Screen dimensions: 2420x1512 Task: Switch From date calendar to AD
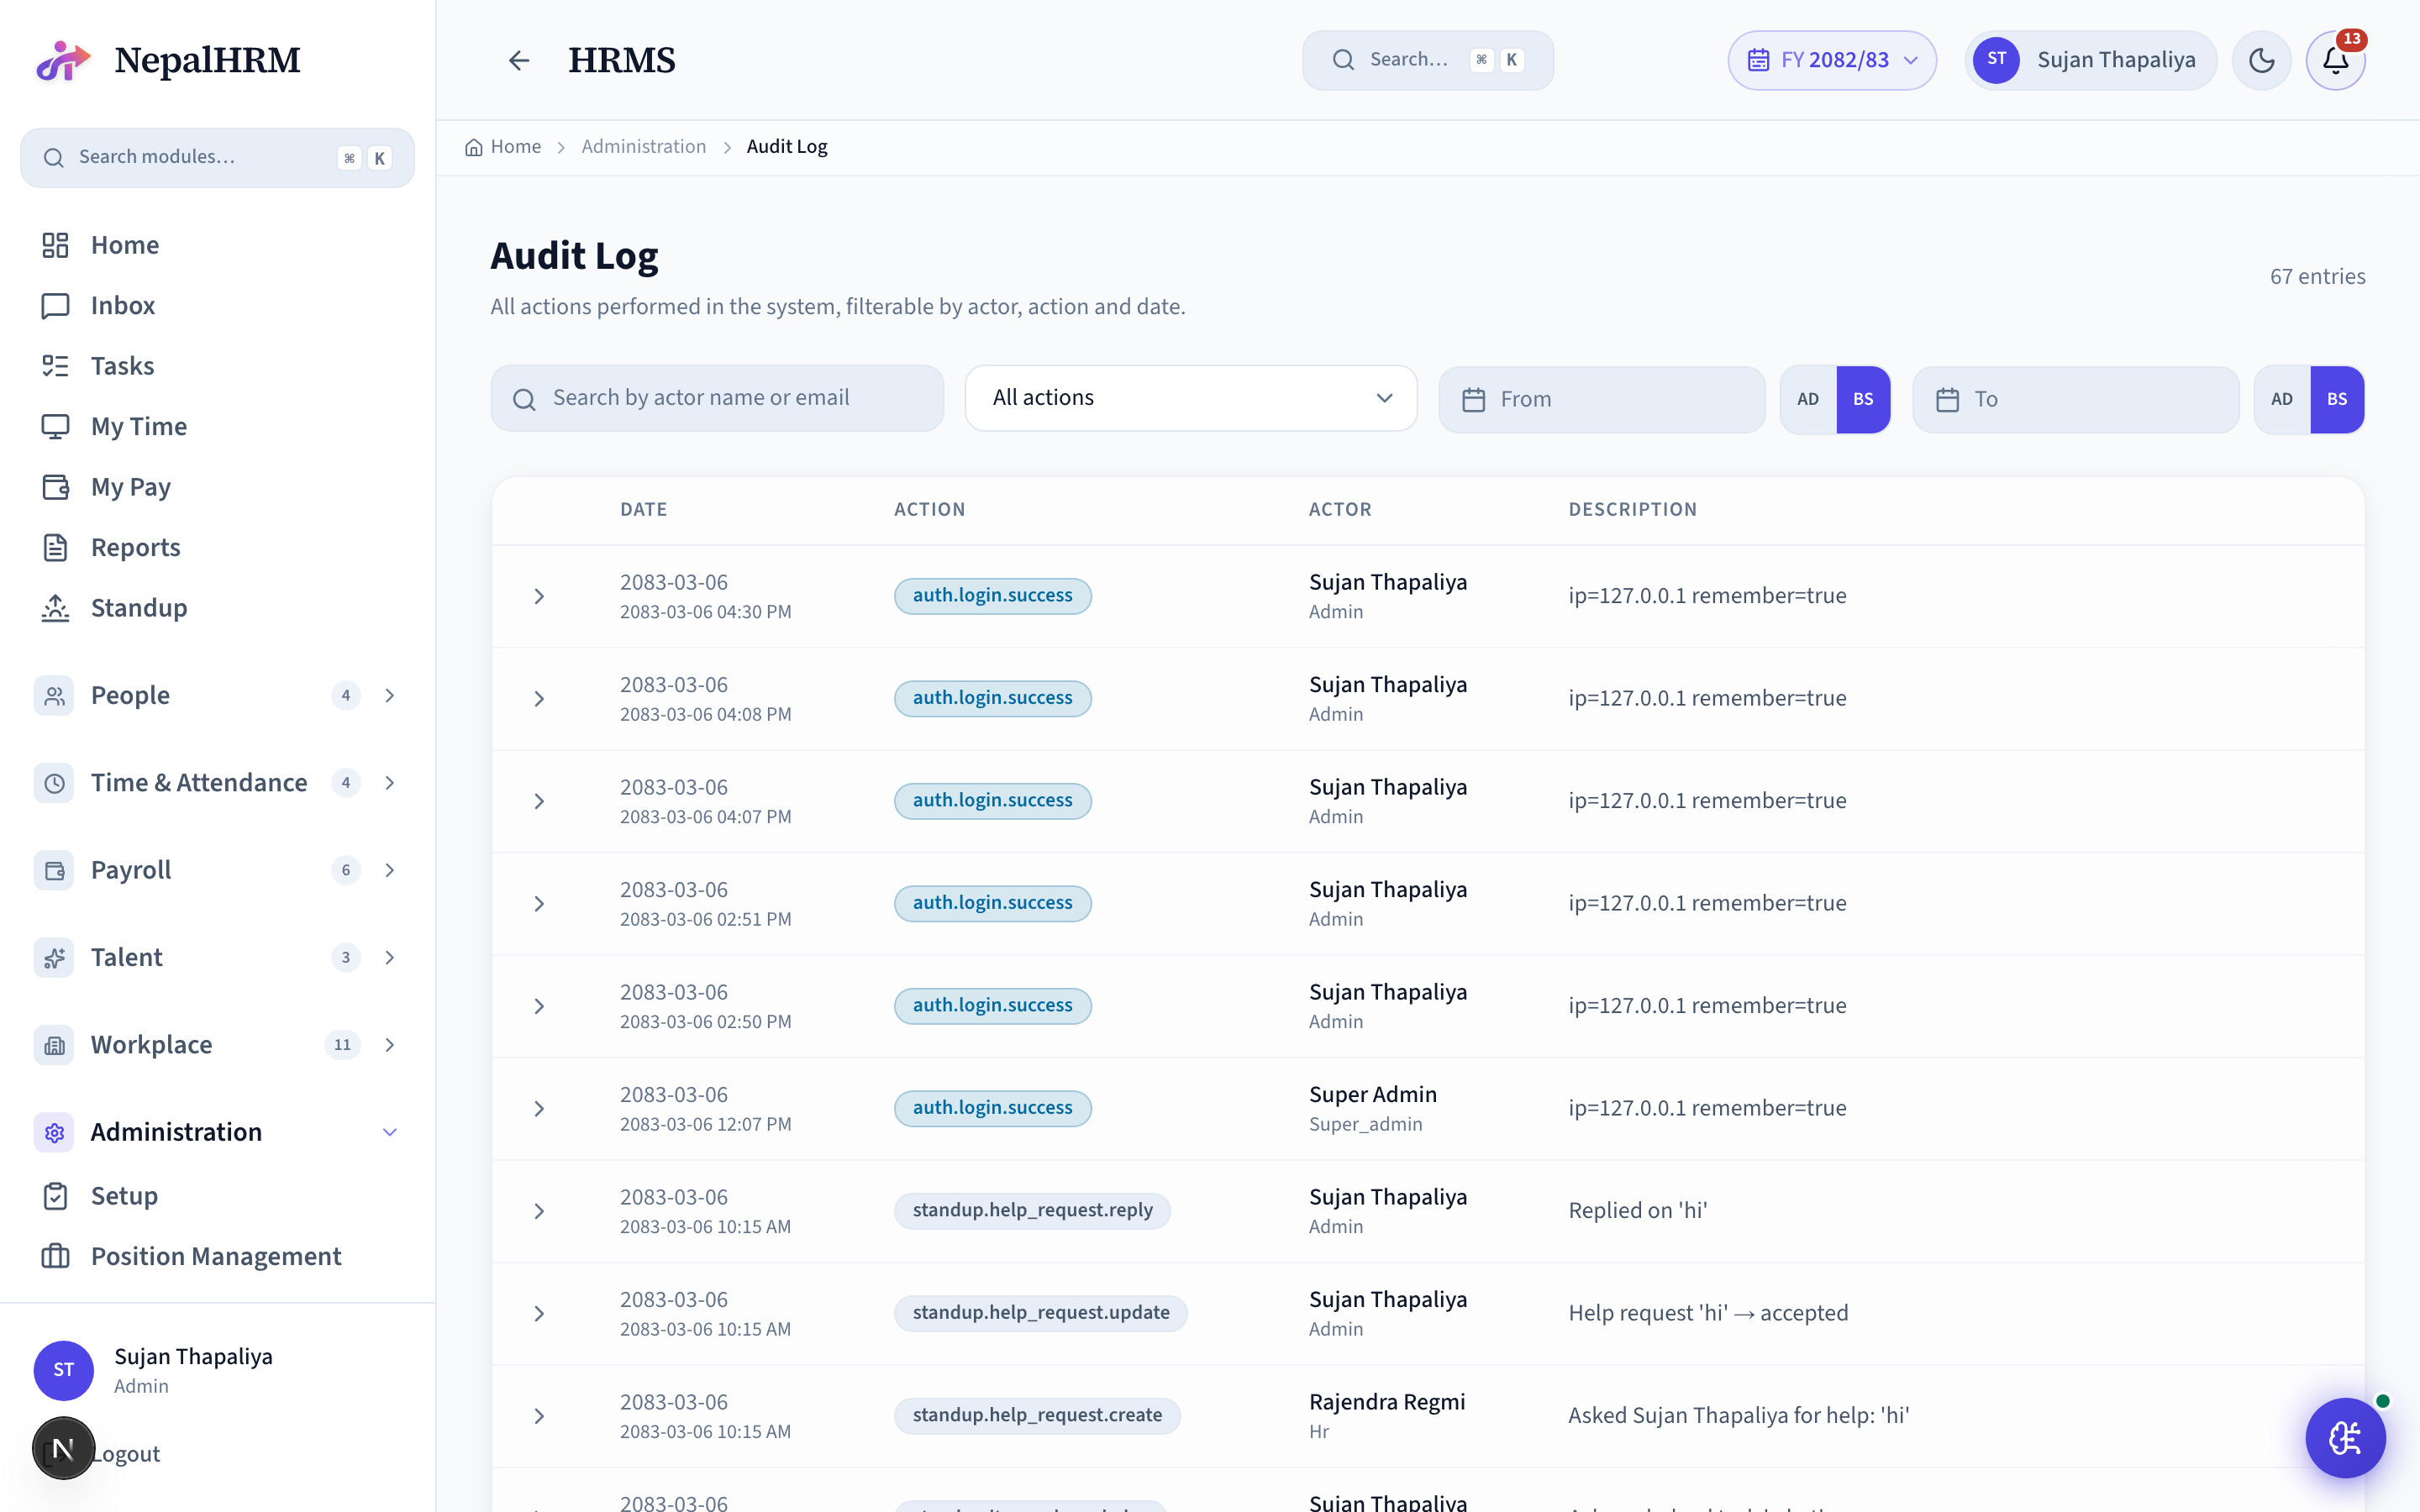1808,399
